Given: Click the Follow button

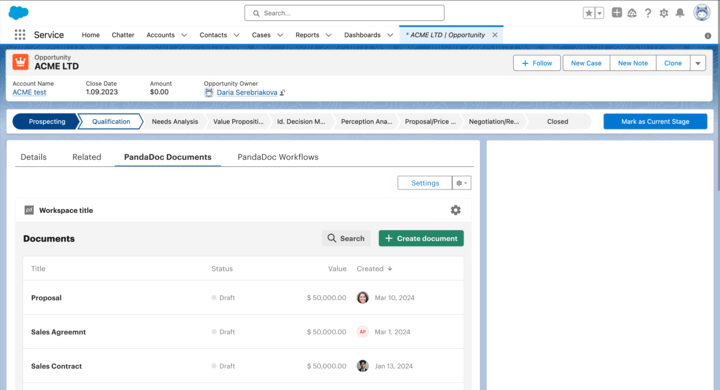Looking at the screenshot, I should pyautogui.click(x=537, y=63).
